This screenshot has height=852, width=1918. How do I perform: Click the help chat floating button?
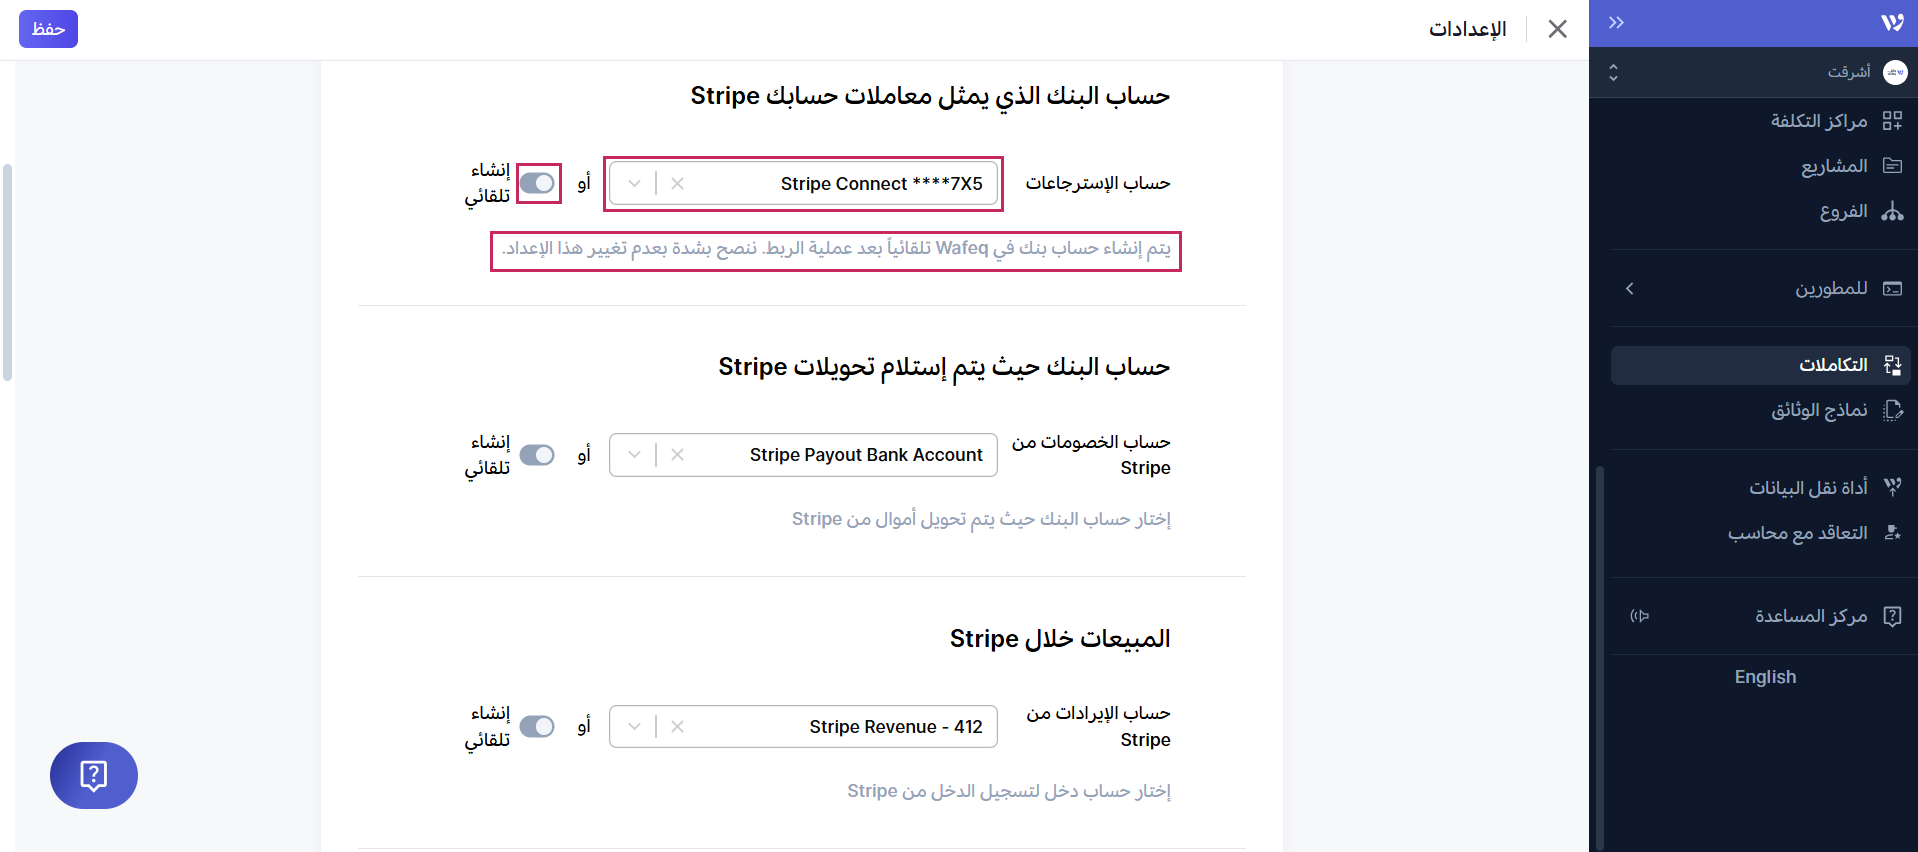(94, 775)
